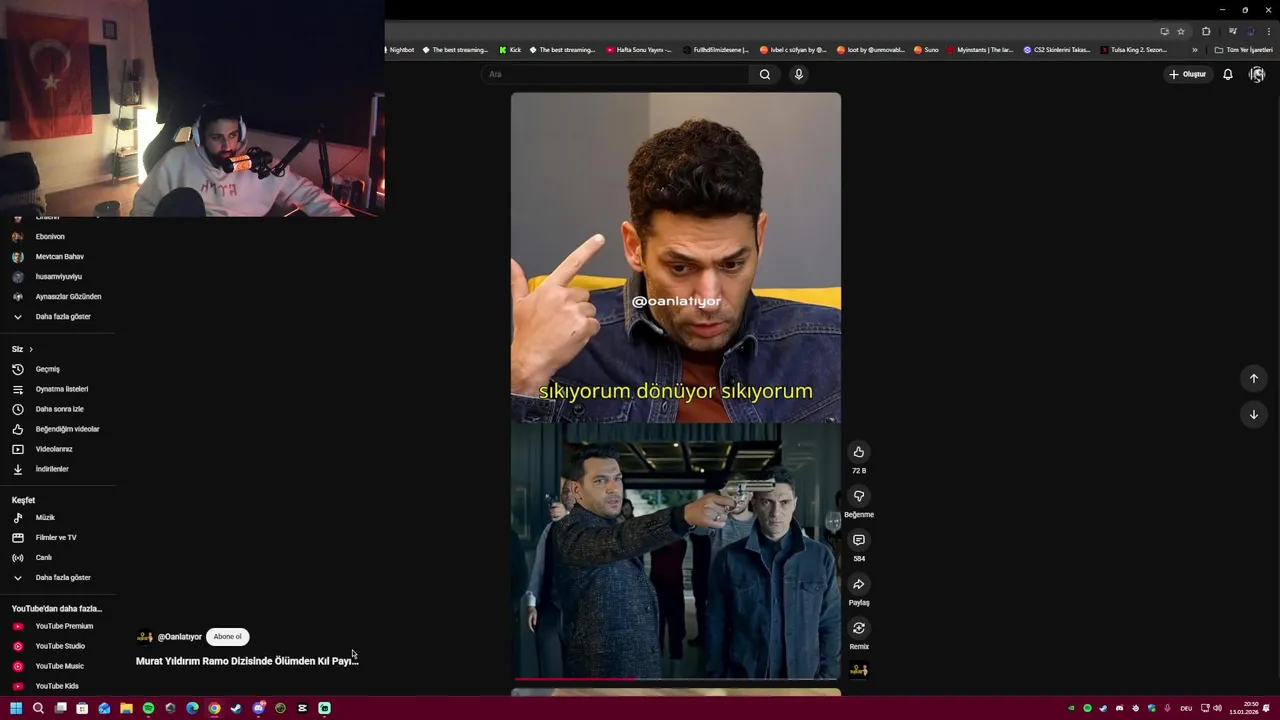
Task: Share the Short using Paylaş
Action: (858, 584)
